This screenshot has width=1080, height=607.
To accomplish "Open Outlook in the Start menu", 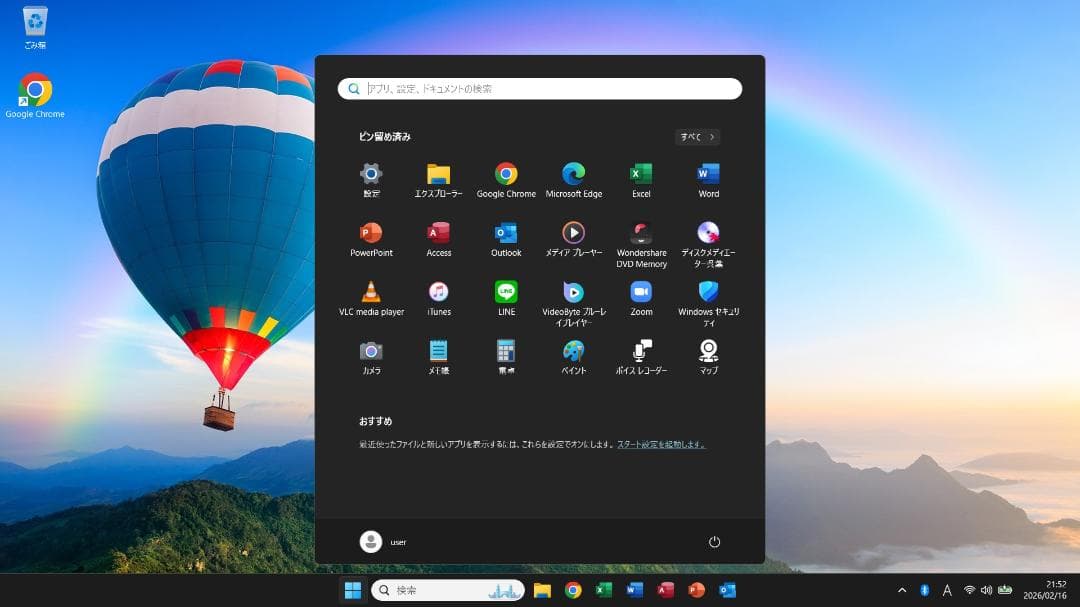I will click(506, 240).
